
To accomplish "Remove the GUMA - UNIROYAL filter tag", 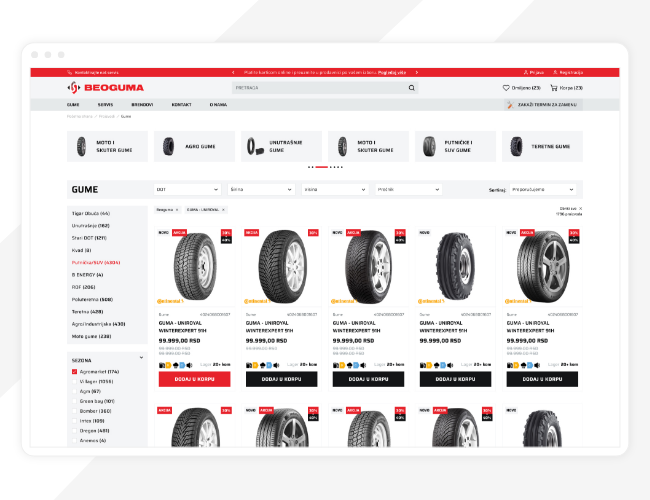I will click(x=223, y=210).
